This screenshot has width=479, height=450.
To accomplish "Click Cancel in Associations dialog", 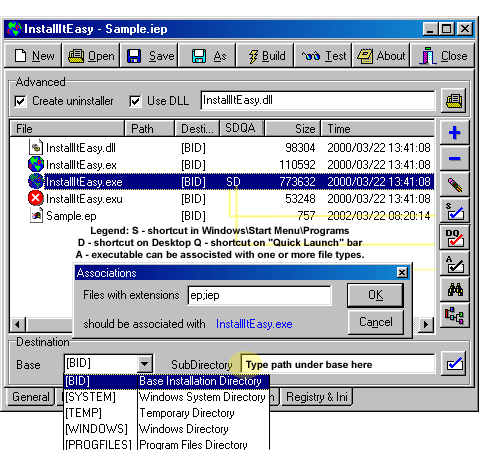I will (375, 322).
